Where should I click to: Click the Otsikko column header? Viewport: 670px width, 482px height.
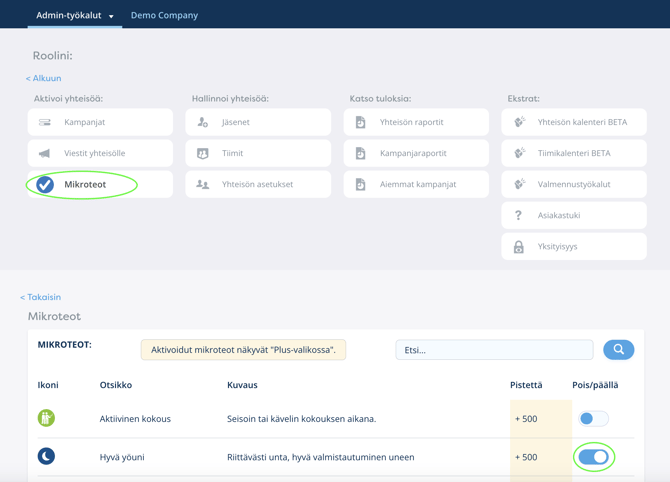tap(116, 385)
